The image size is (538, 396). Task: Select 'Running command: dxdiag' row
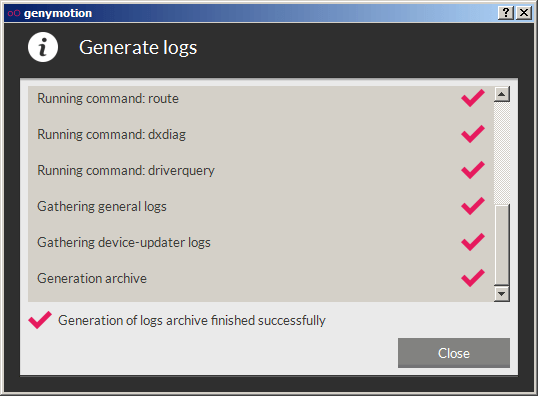pyautogui.click(x=260, y=135)
